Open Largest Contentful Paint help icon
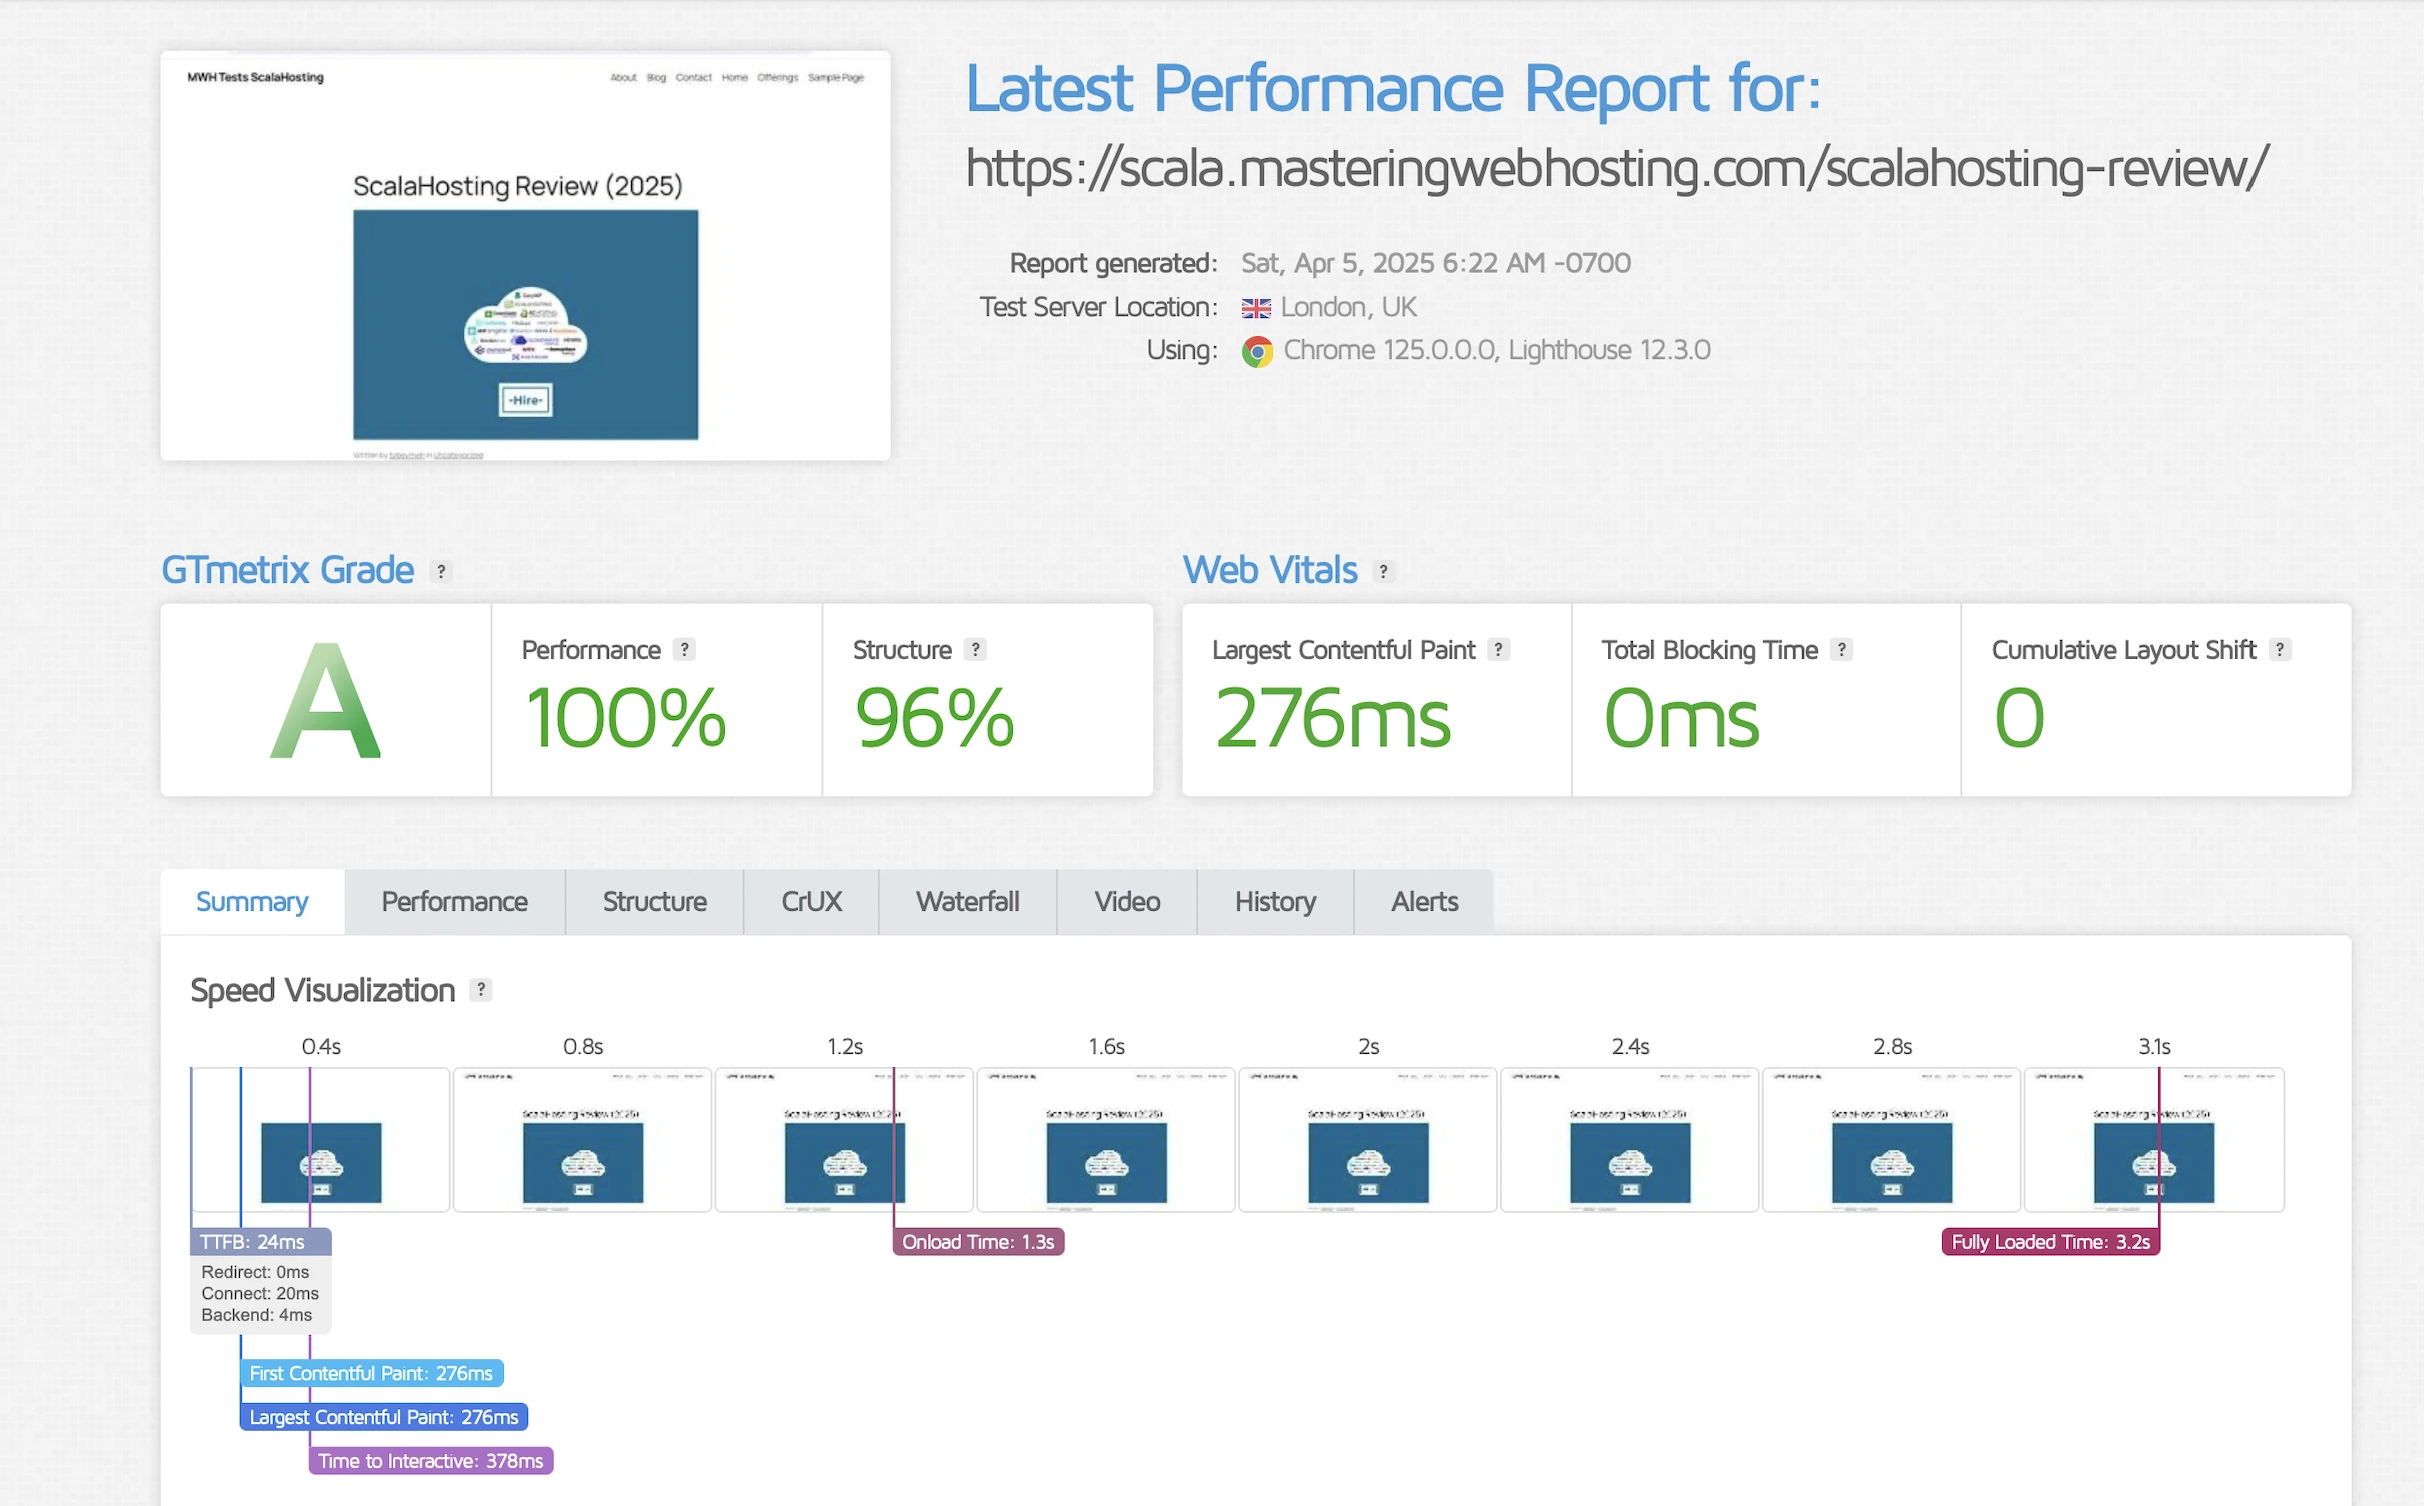The image size is (2424, 1506). tap(1498, 649)
